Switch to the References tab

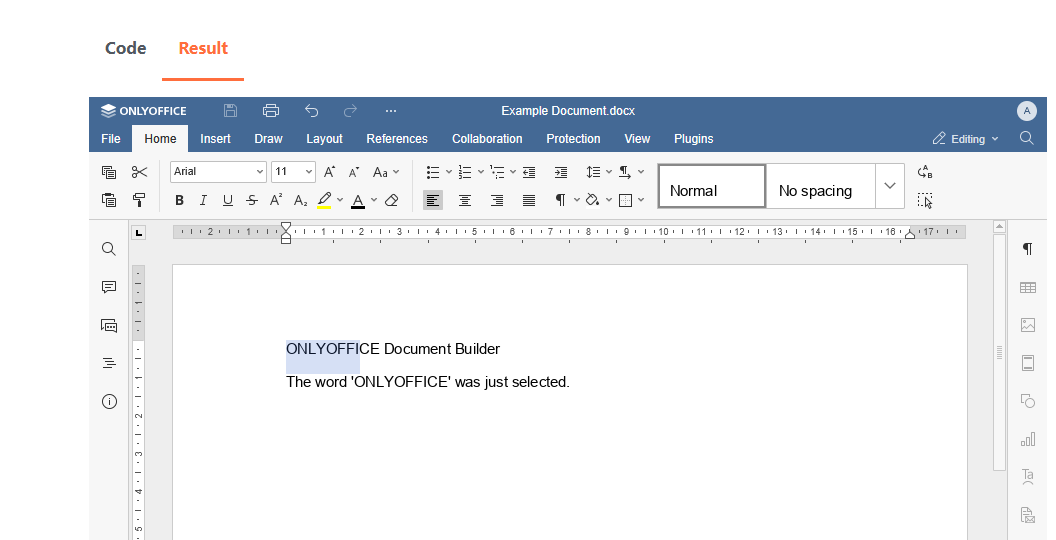click(x=397, y=139)
